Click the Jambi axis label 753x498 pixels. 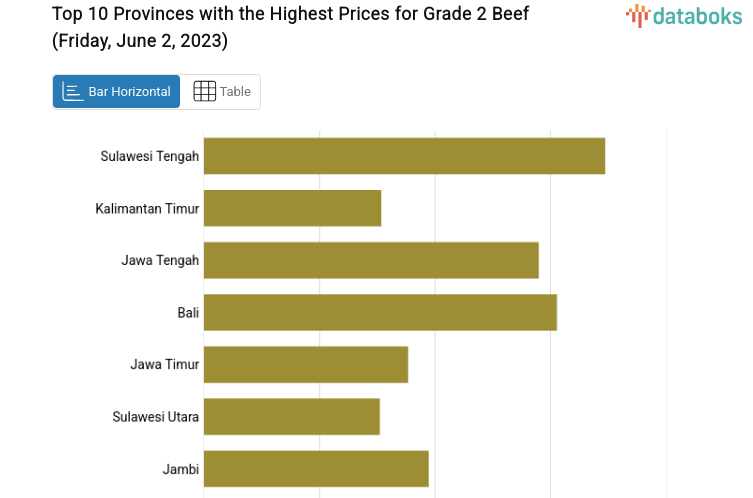point(180,468)
